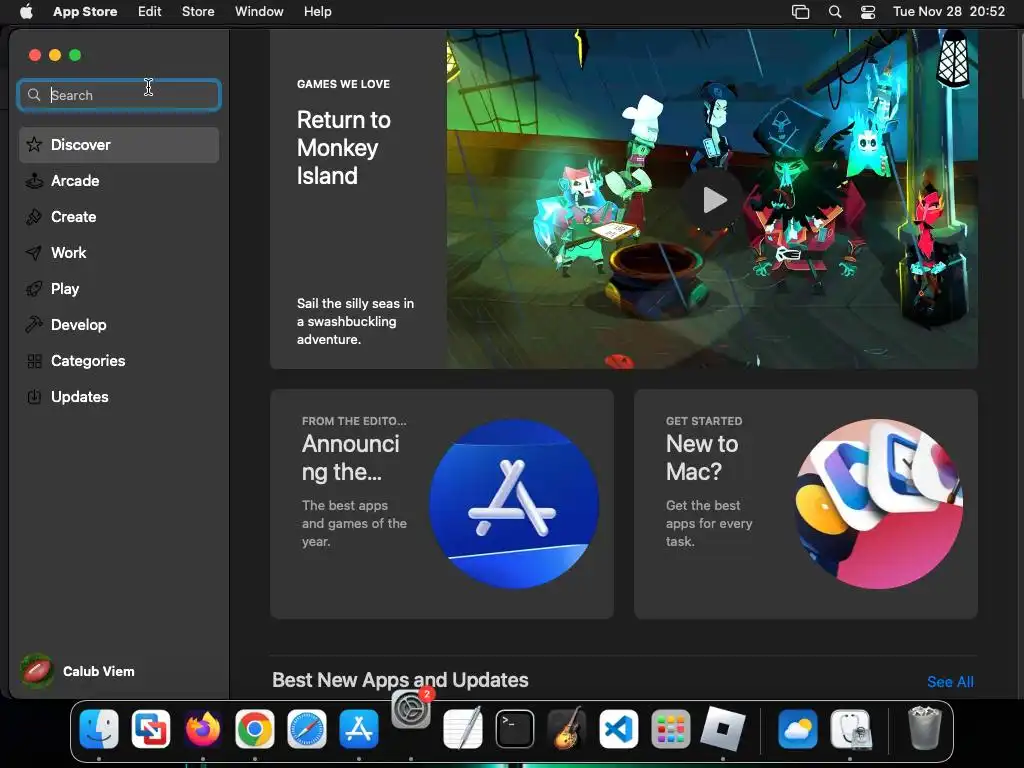Click the date and time in menu bar
The height and width of the screenshot is (768, 1024).
pos(949,11)
